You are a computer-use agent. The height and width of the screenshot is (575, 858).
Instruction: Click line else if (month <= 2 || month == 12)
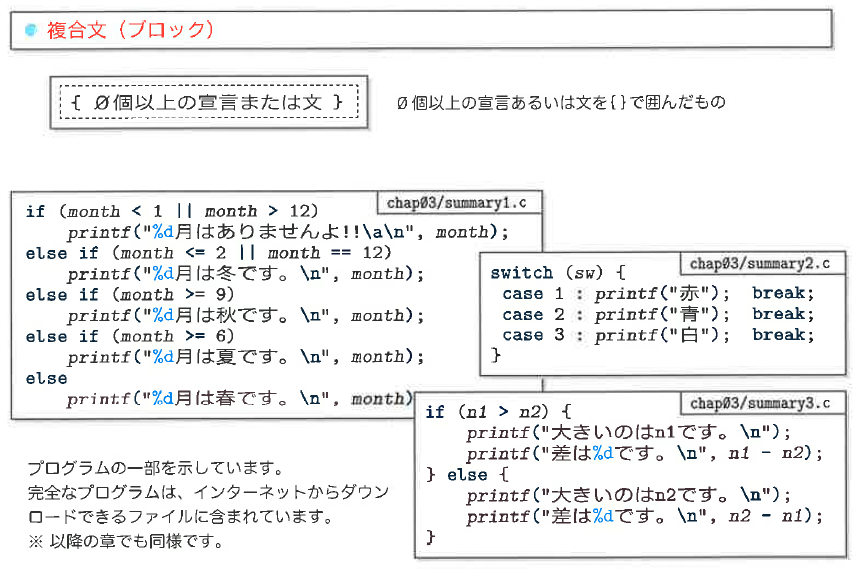208,253
